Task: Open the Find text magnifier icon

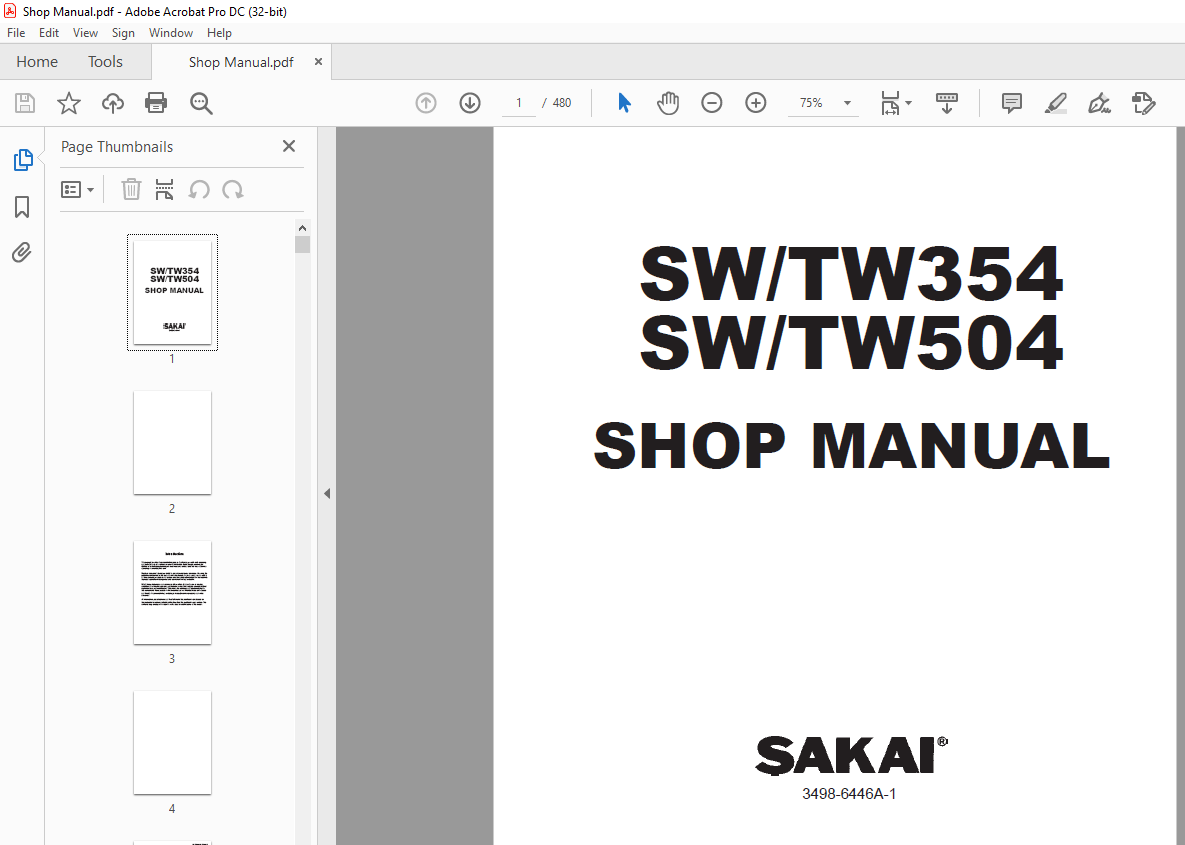Action: (x=201, y=103)
